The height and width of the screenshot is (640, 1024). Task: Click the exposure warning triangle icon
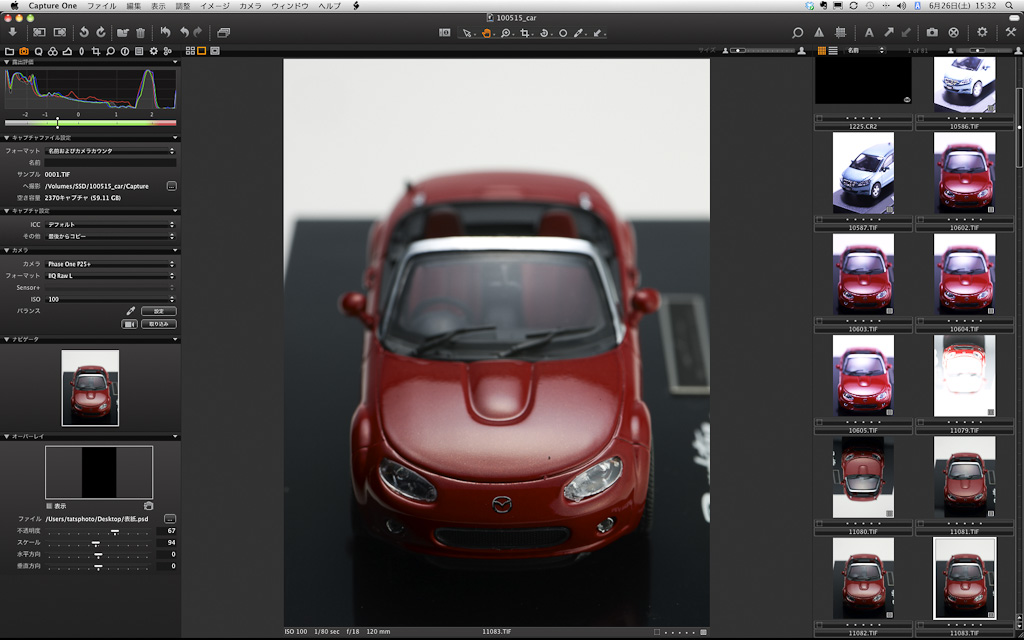tap(819, 32)
